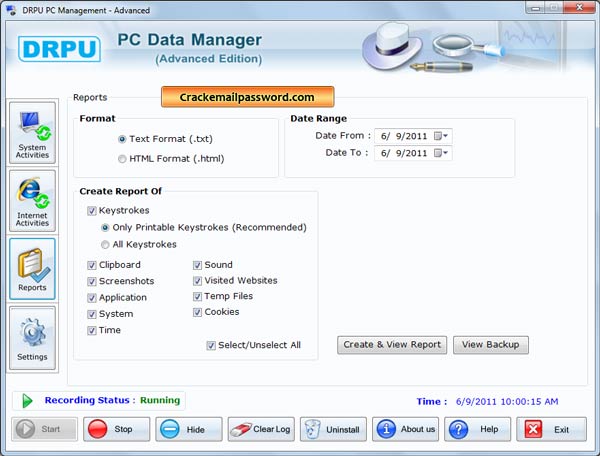The height and width of the screenshot is (456, 600).
Task: Click the PC Data Manager title
Action: tap(189, 40)
